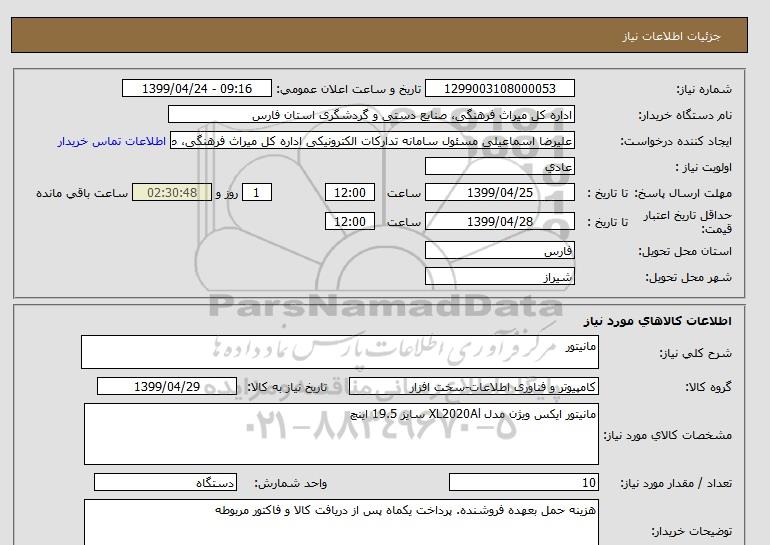The width and height of the screenshot is (770, 545).
Task: Click the label شهر محل تحویل
Action: 688,277
